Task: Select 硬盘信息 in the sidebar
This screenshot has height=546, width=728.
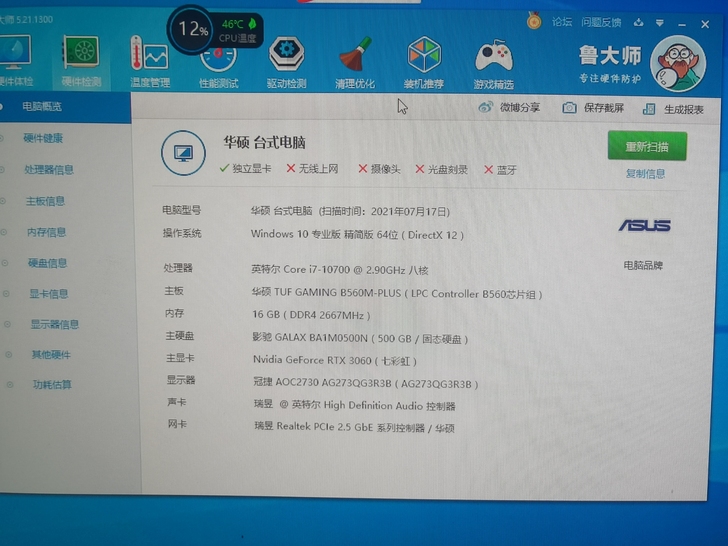Action: [47, 263]
